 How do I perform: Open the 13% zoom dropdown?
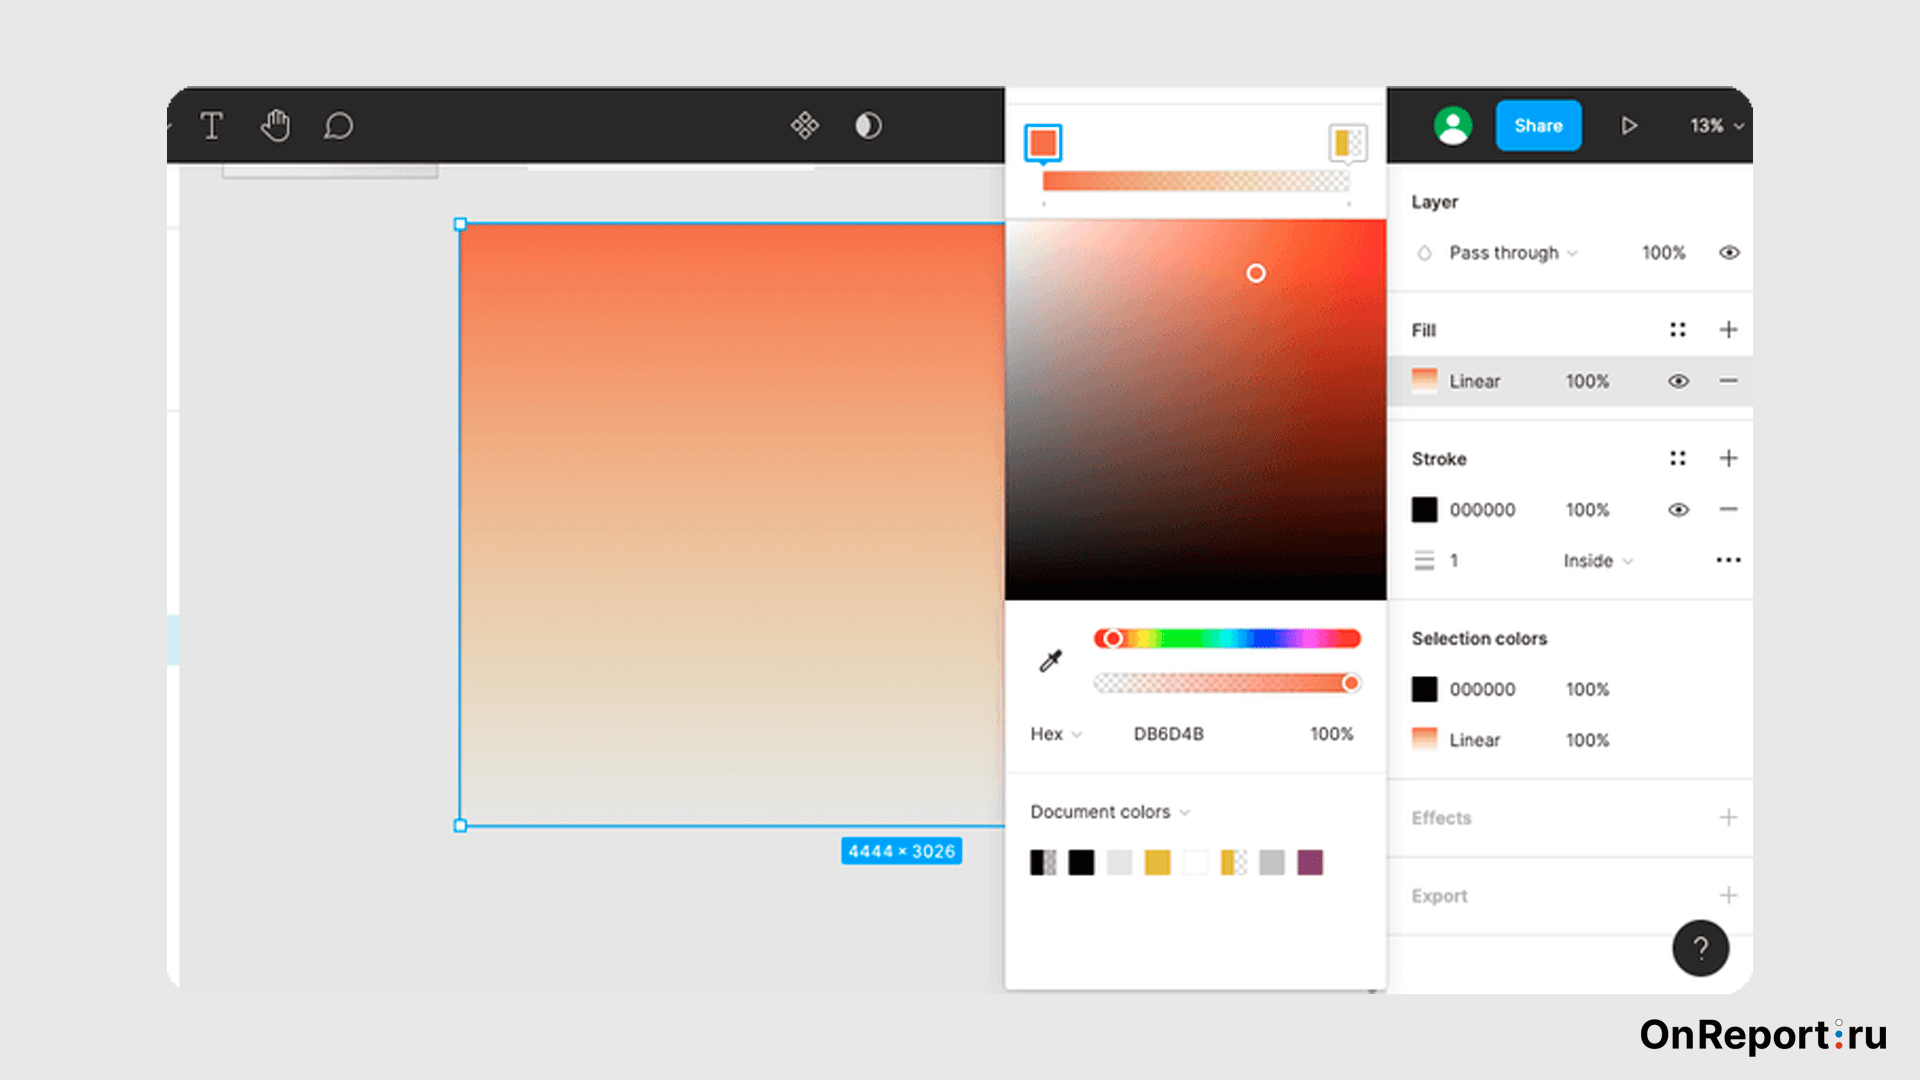pos(1716,126)
